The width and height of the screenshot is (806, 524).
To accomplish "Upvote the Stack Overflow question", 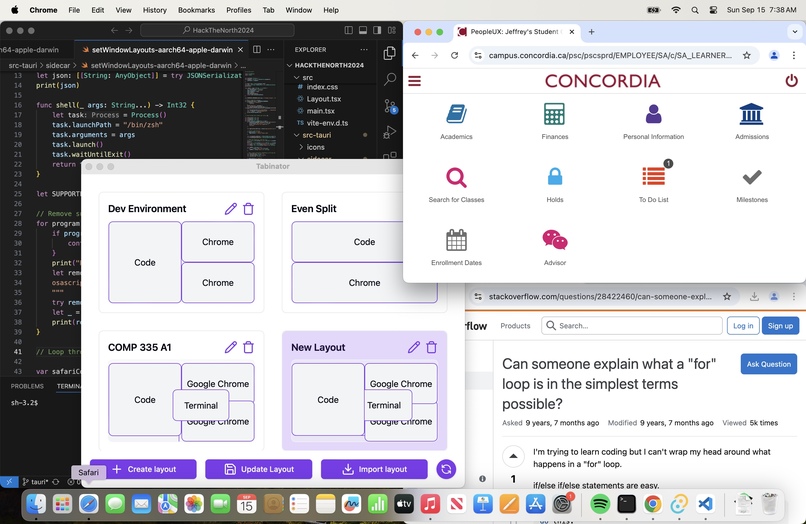I will 513,456.
